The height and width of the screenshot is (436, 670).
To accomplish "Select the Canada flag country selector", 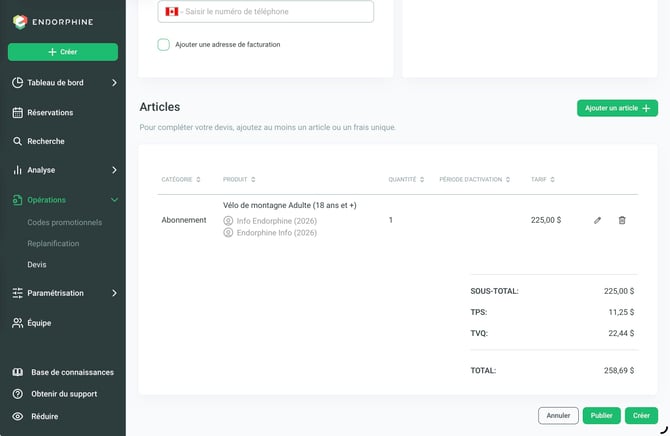I will tap(172, 12).
